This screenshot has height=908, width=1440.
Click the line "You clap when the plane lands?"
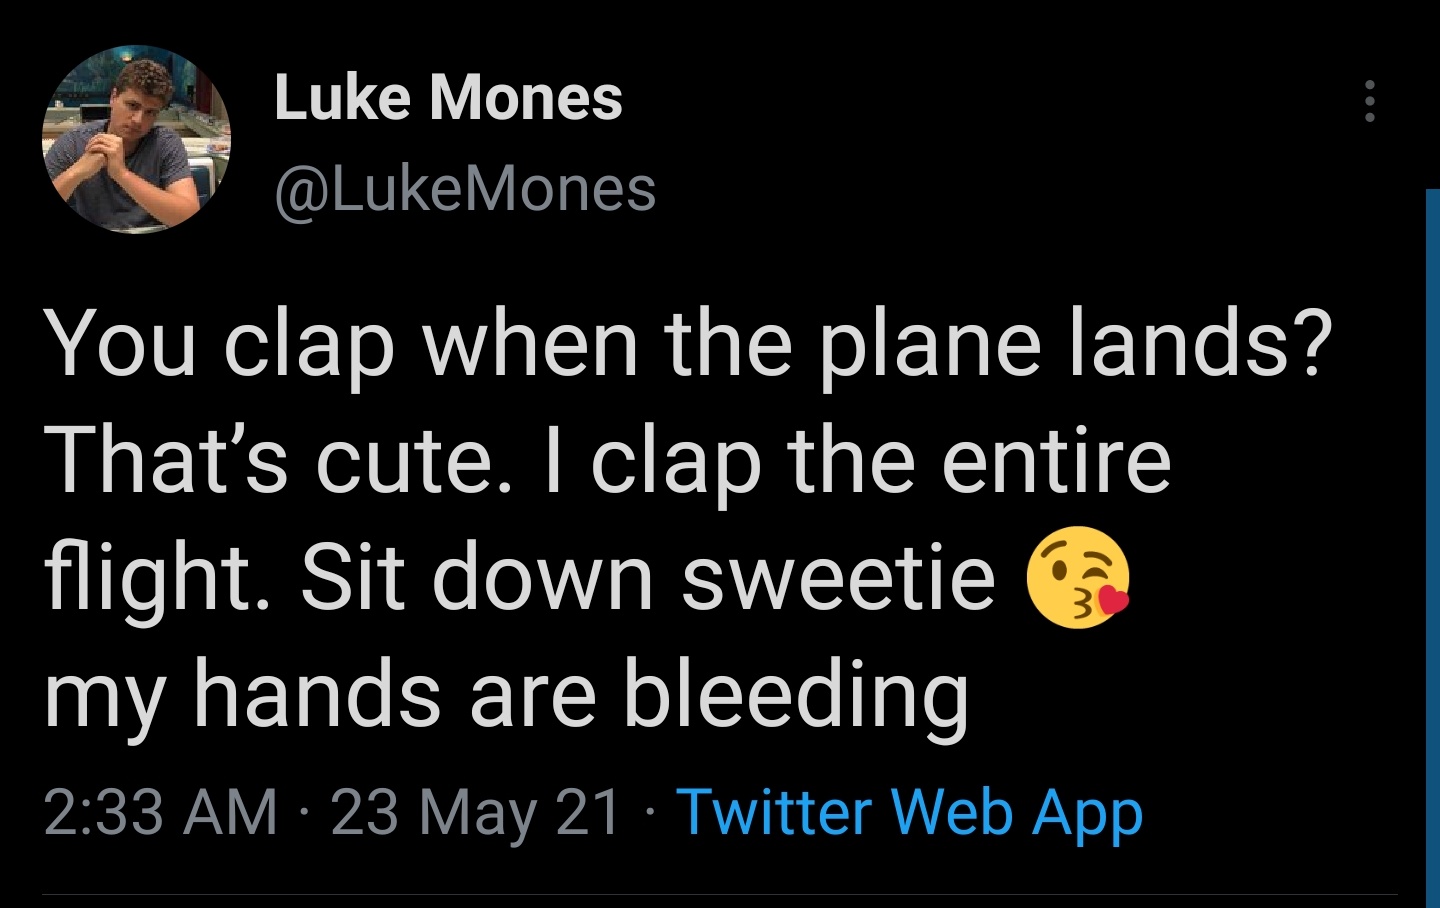point(690,343)
